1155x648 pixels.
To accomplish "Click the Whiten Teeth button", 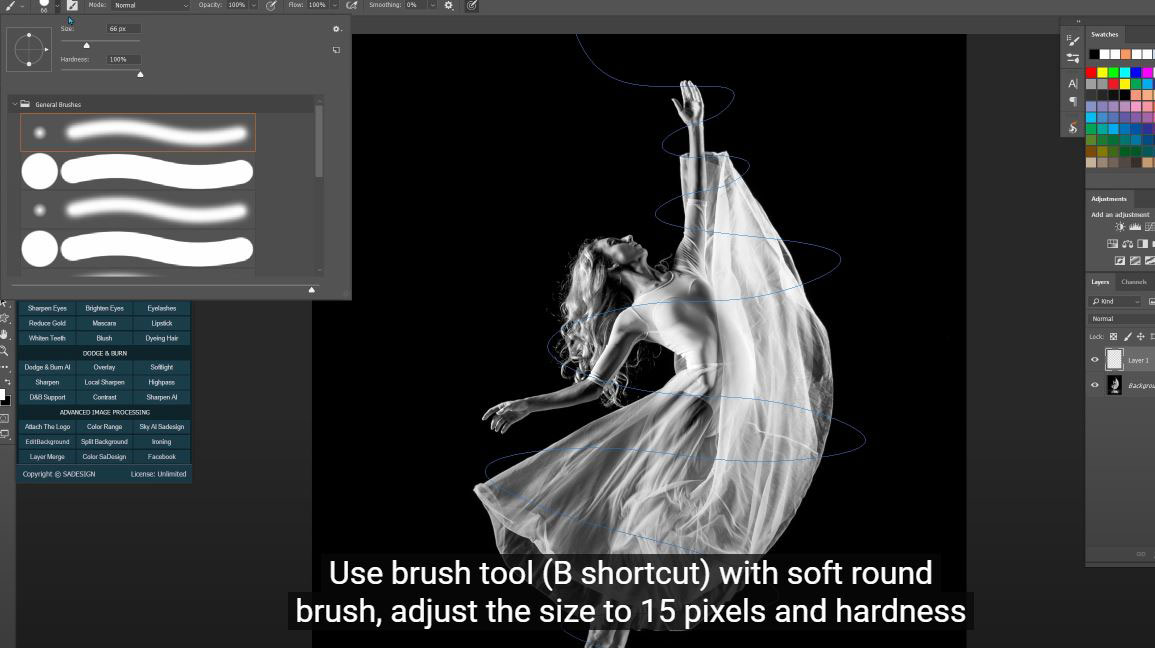I will 47,338.
